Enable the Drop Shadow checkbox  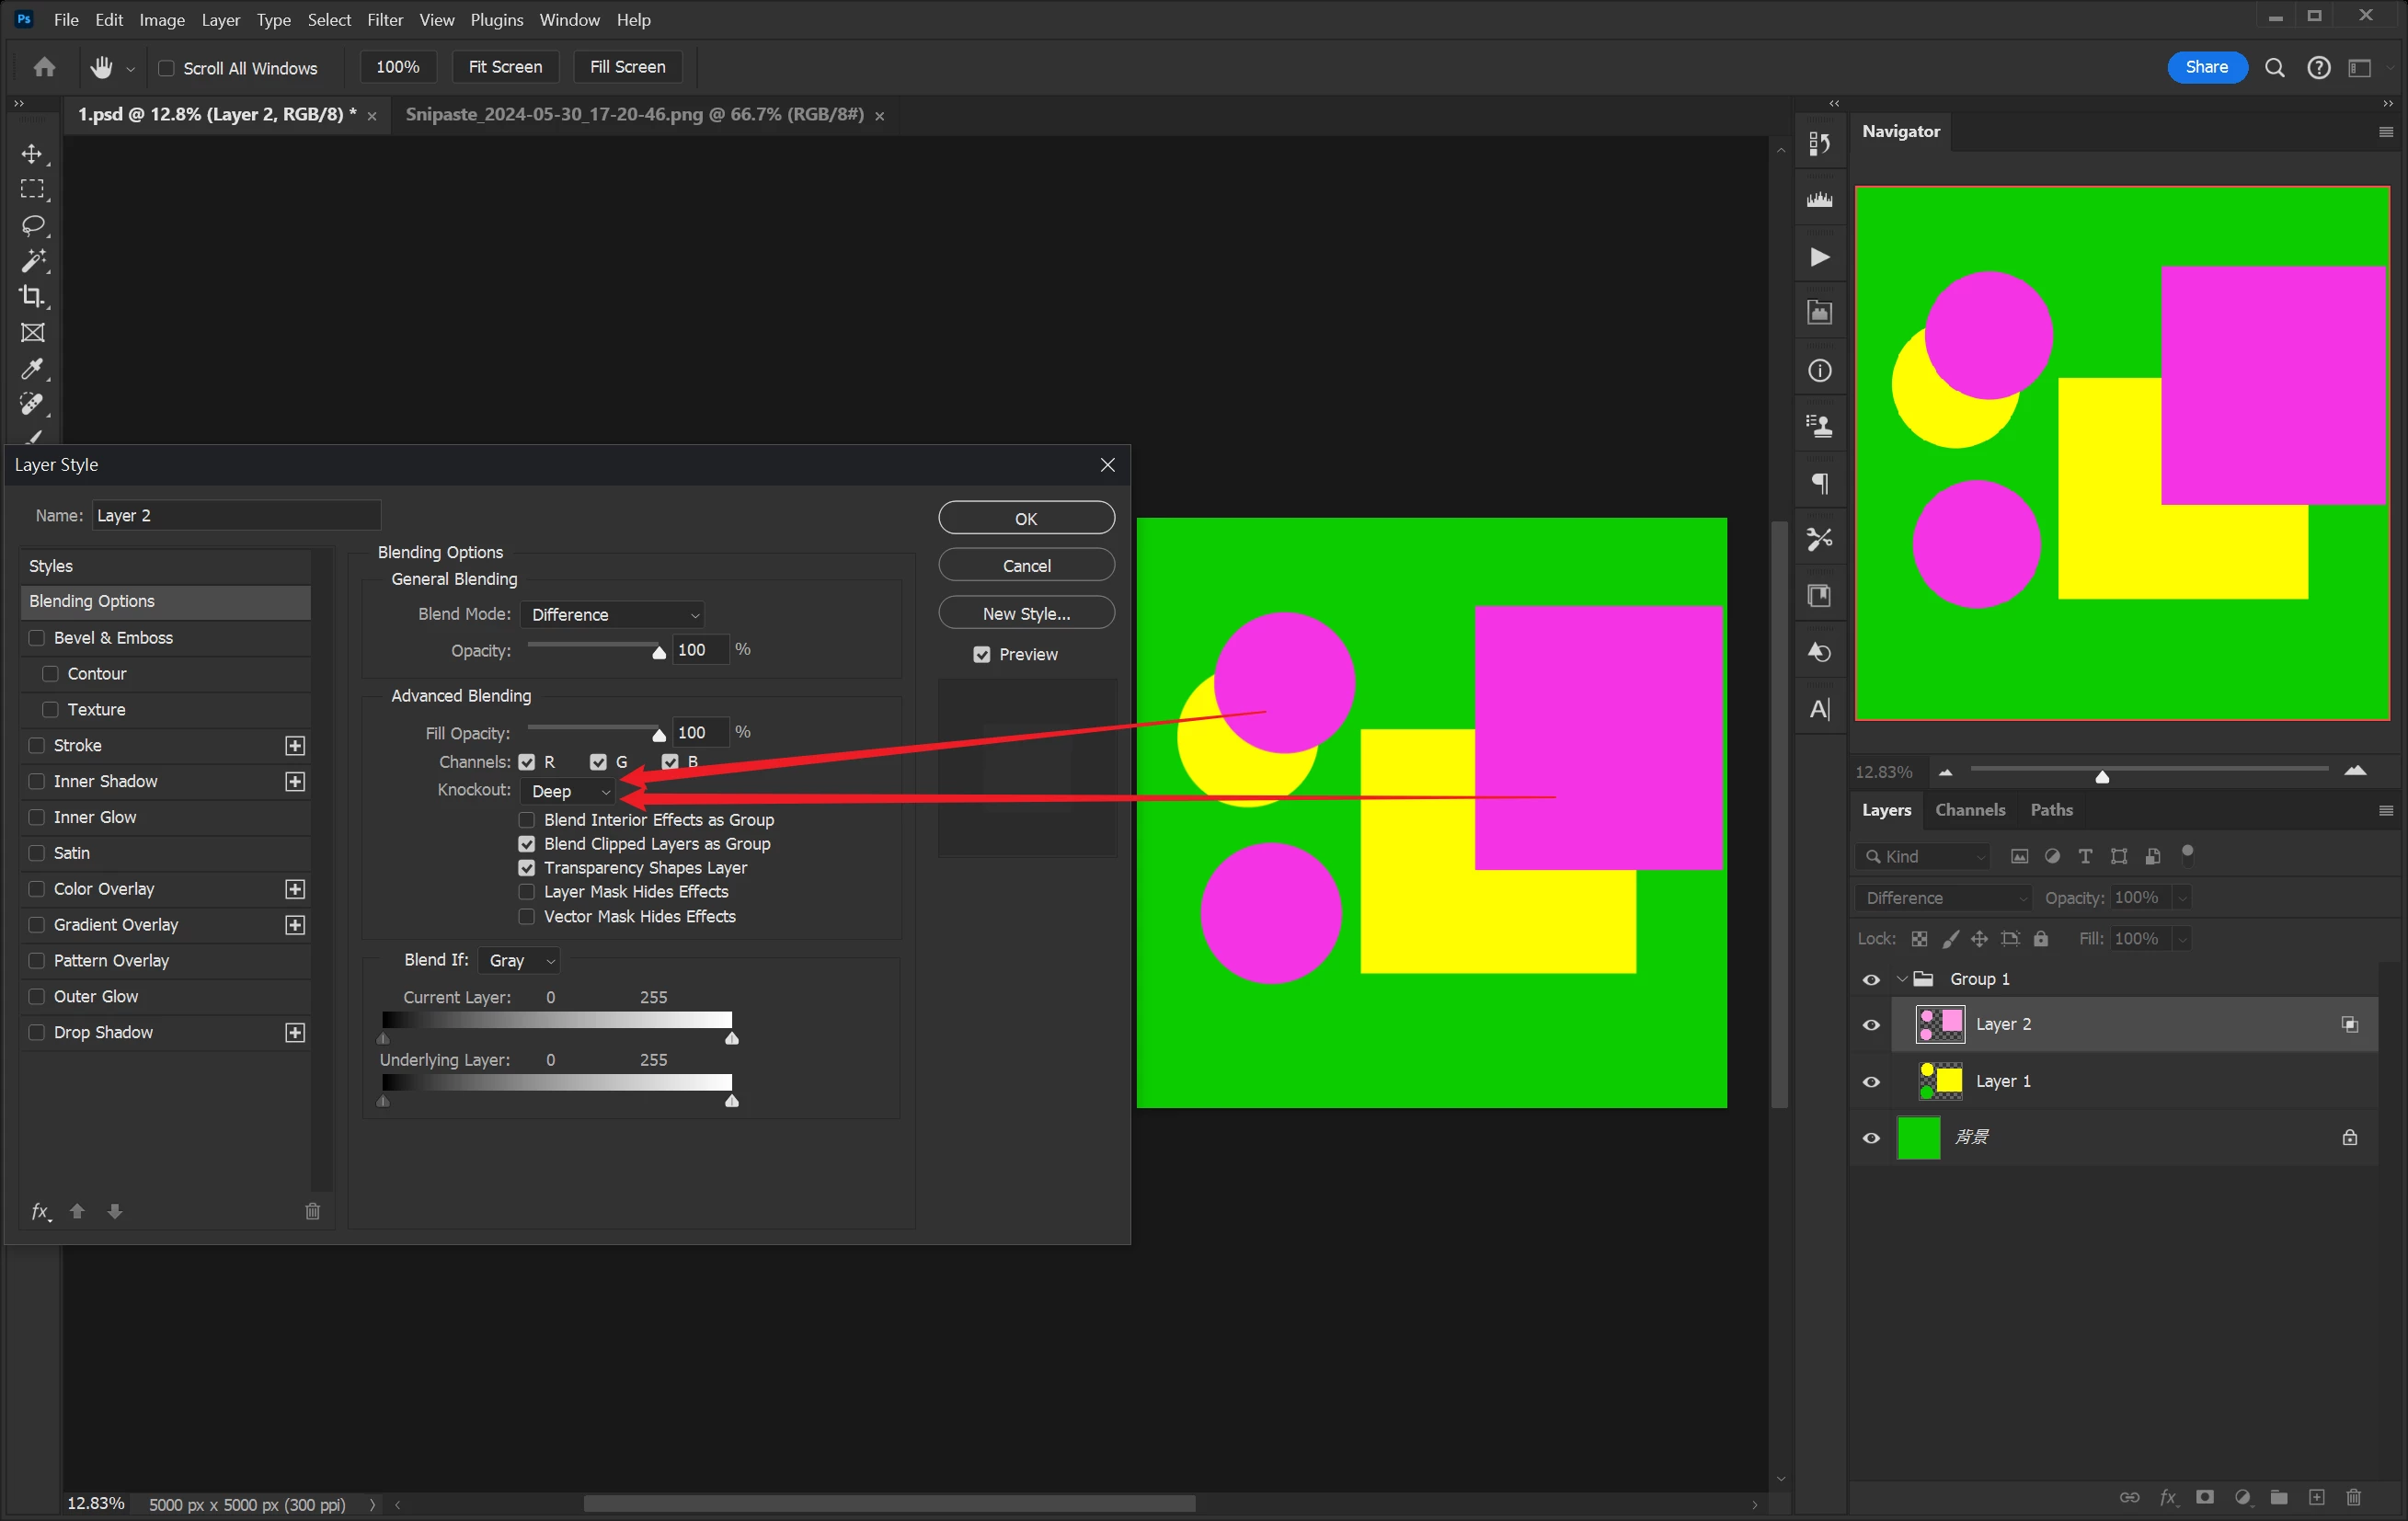37,1032
